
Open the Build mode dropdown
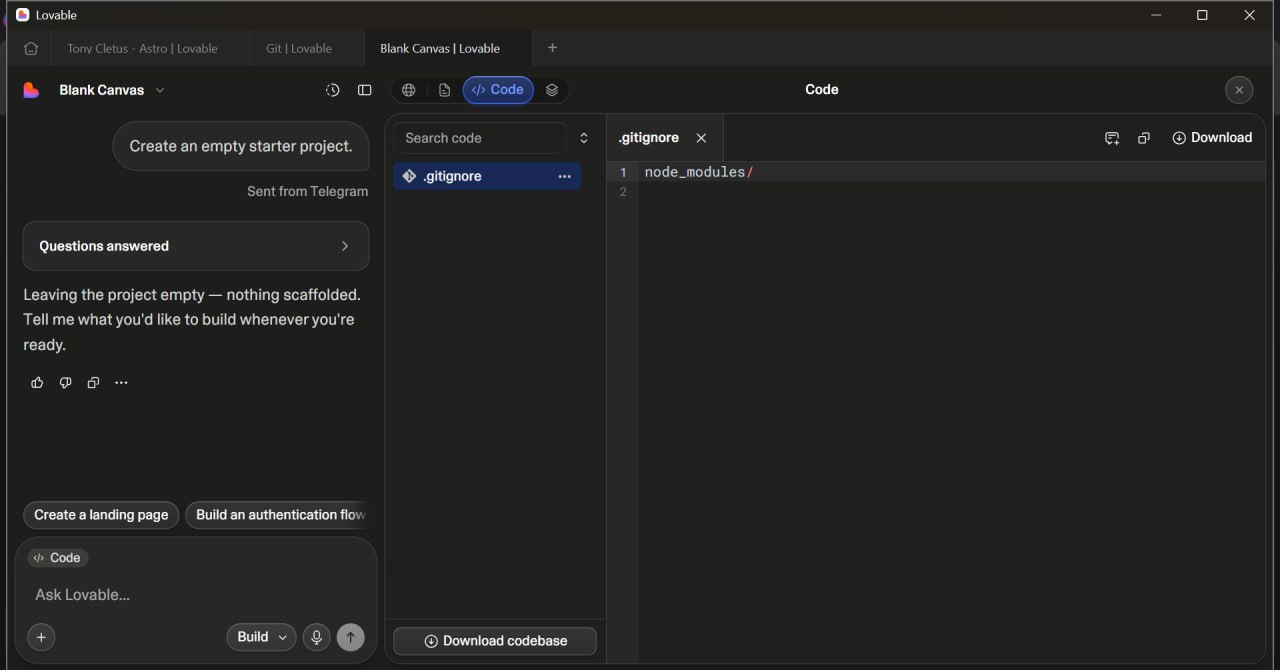pyautogui.click(x=262, y=637)
